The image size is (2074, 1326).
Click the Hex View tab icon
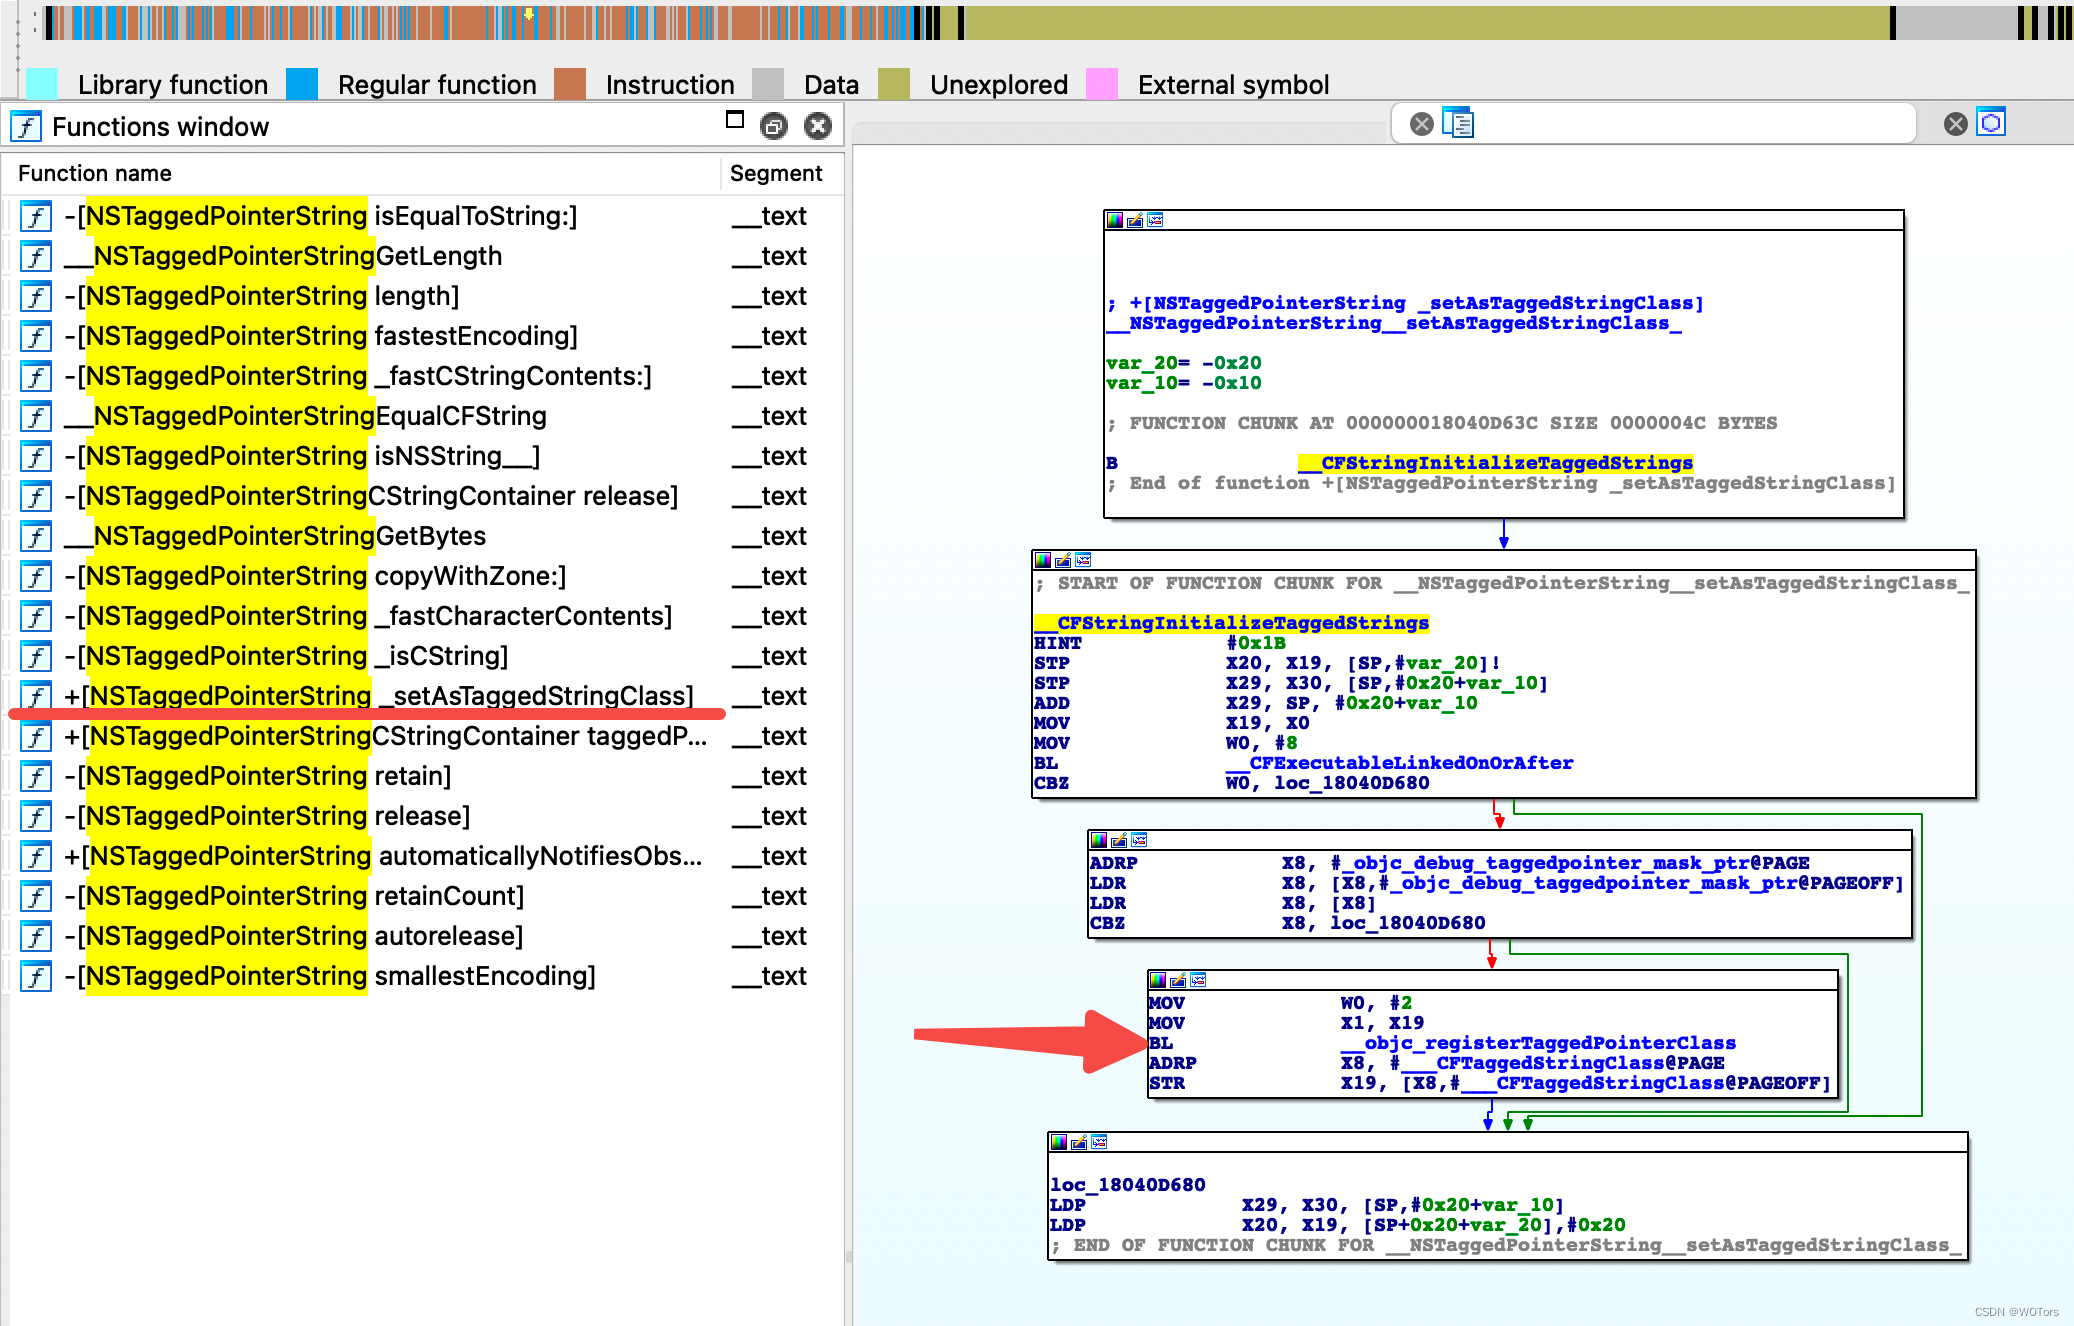pos(1992,123)
